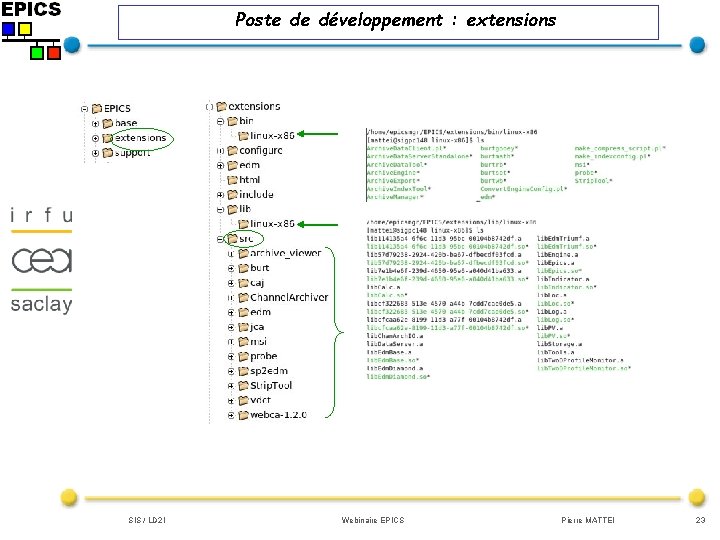Click the support folder icon
Screen dimensions: 720x540
107,153
